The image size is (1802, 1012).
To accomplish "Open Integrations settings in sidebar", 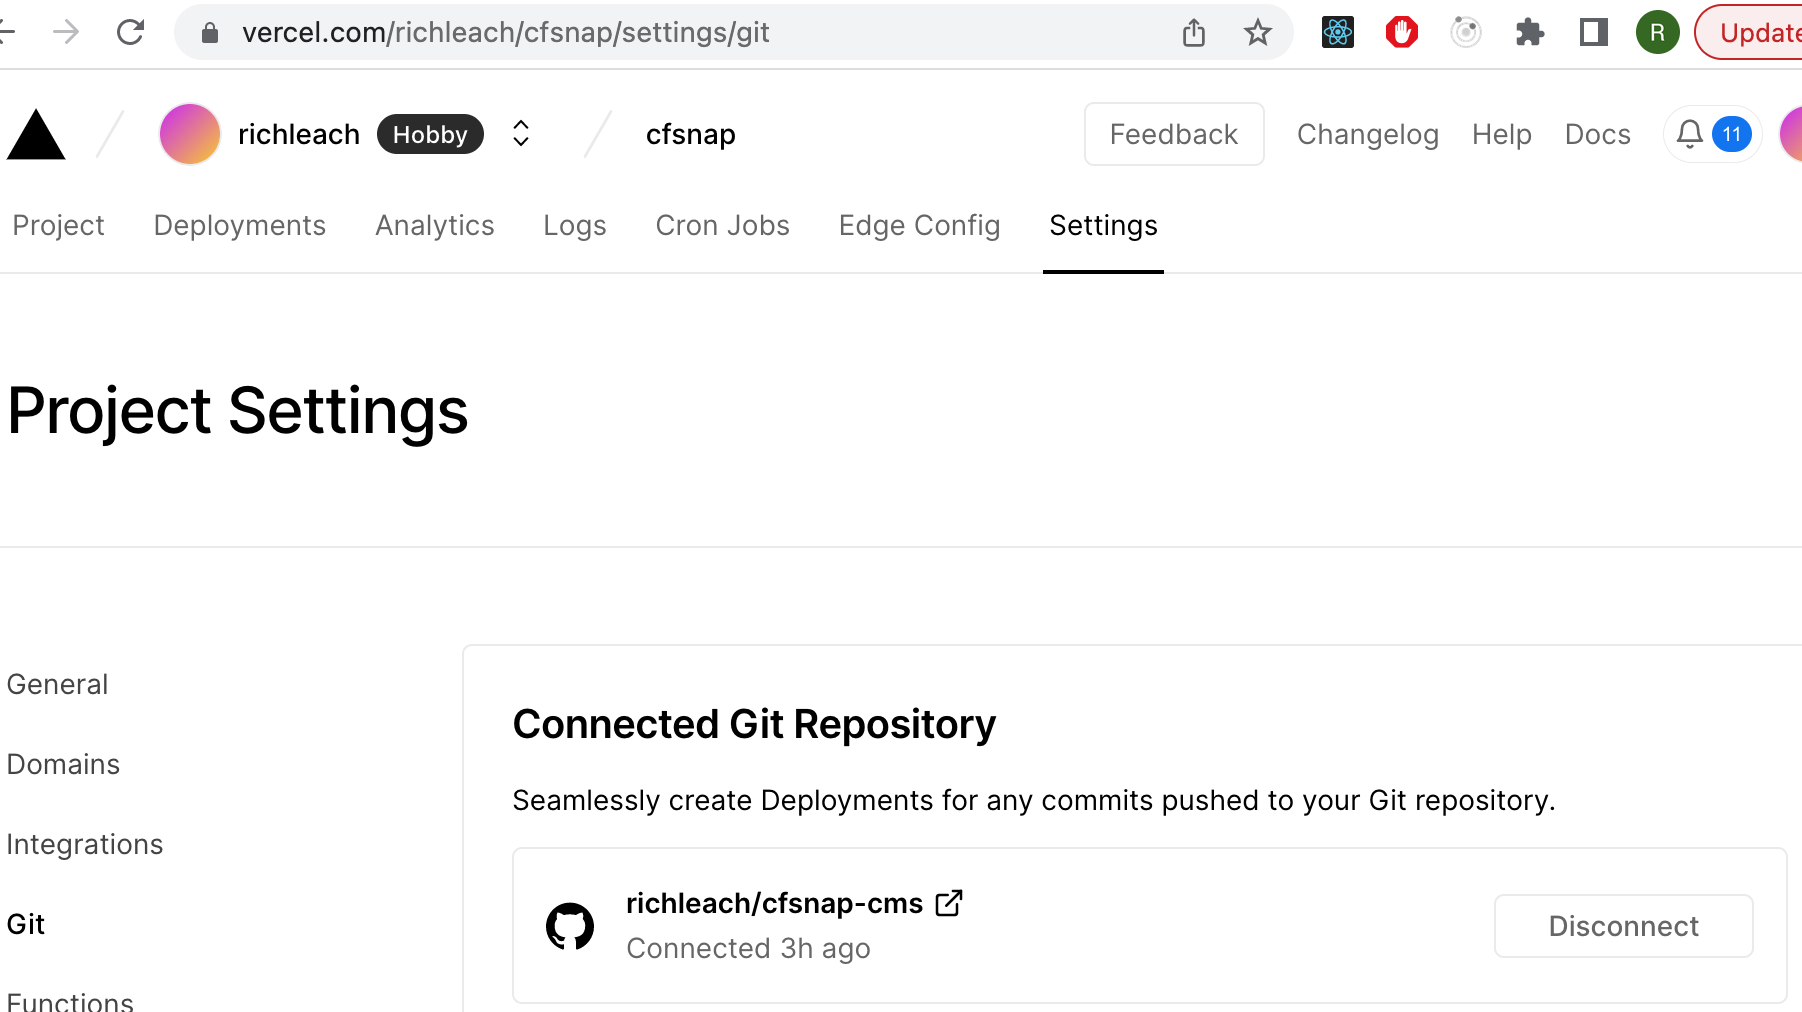I will 84,844.
